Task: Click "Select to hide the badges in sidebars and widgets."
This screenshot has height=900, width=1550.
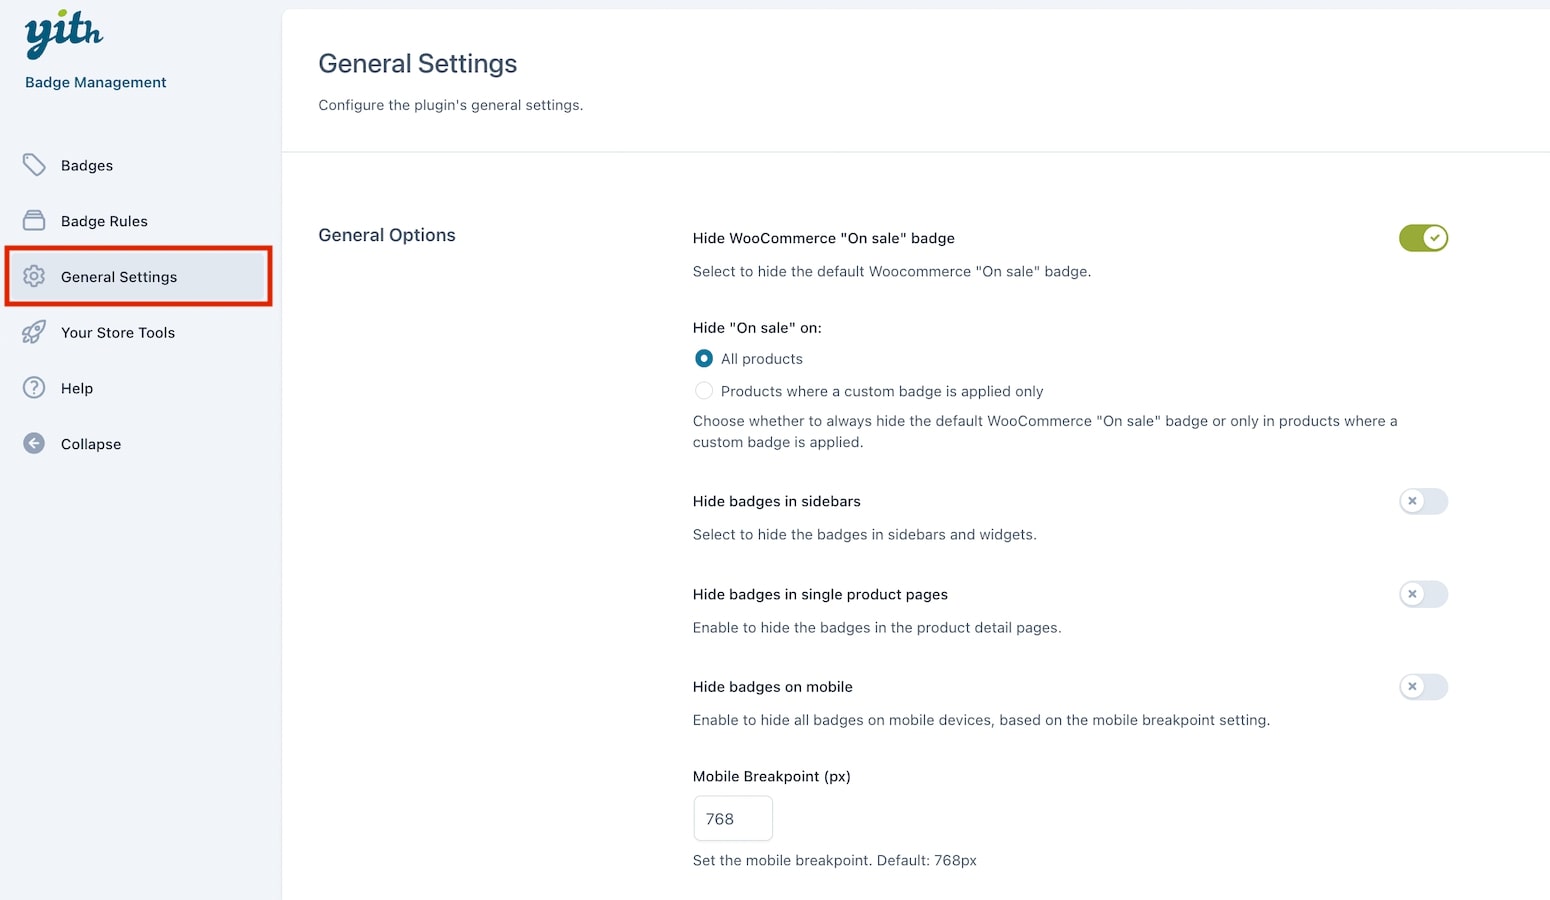Action: point(865,535)
